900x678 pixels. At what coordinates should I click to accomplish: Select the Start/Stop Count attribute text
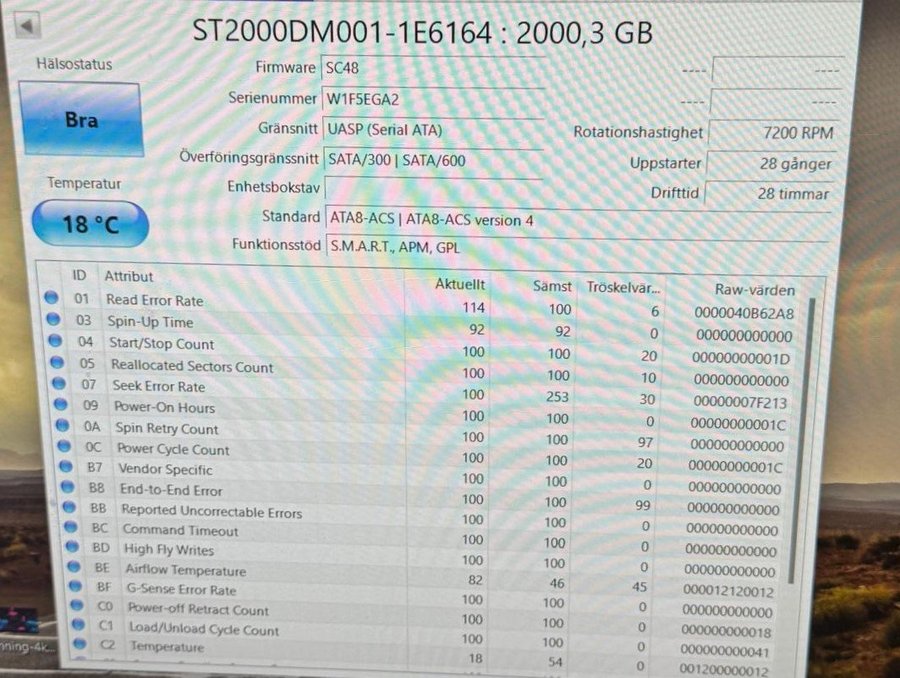point(161,344)
